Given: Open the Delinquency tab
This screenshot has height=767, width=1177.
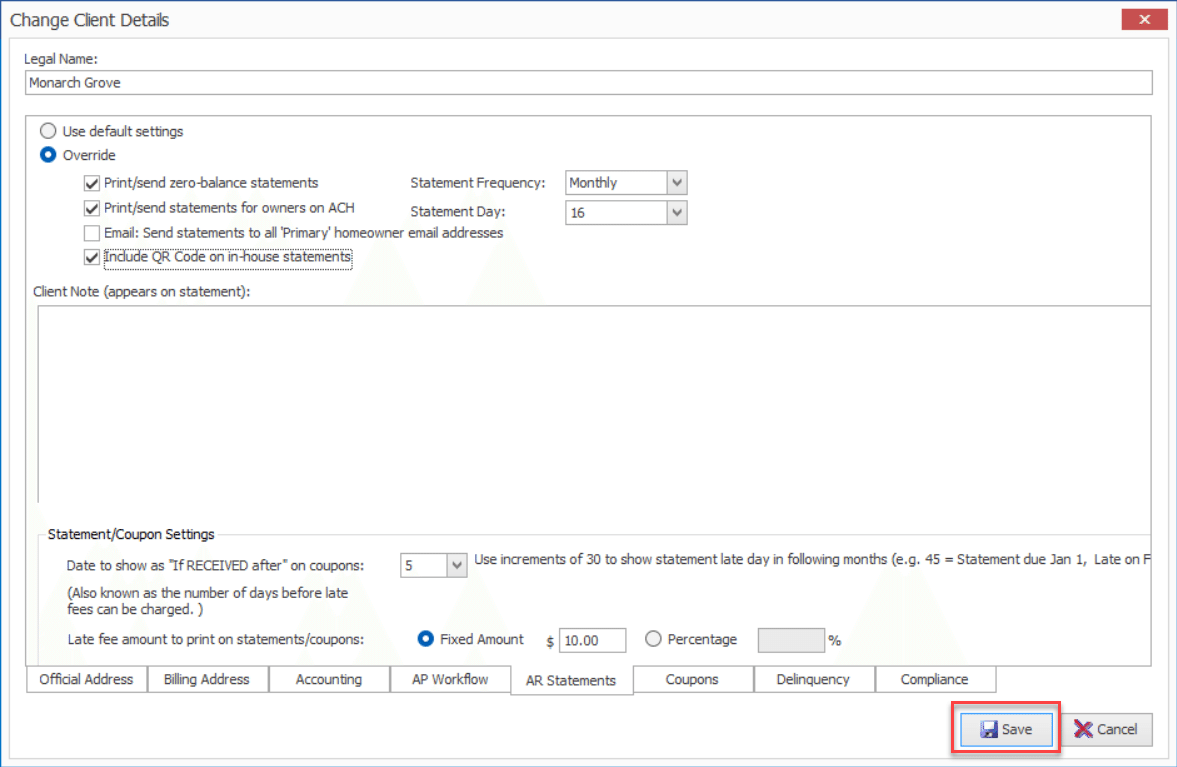Looking at the screenshot, I should [x=813, y=679].
